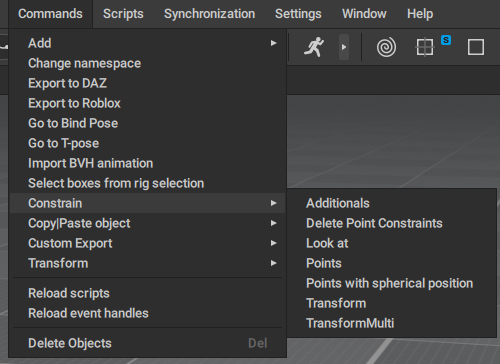Open the Settings menu
The image size is (500, 364).
[298, 14]
